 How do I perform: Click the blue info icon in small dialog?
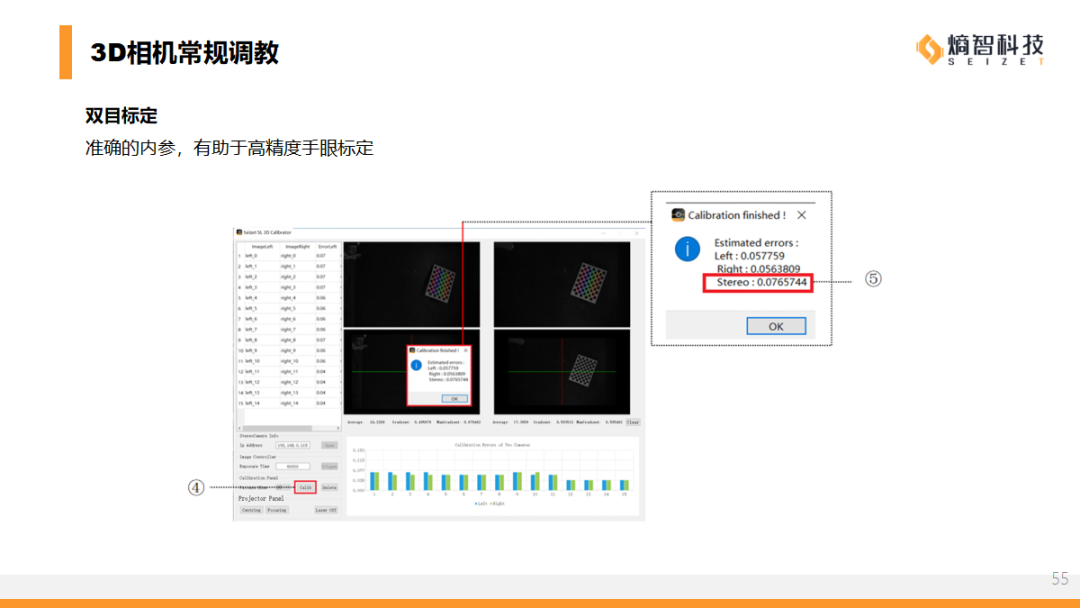(416, 365)
